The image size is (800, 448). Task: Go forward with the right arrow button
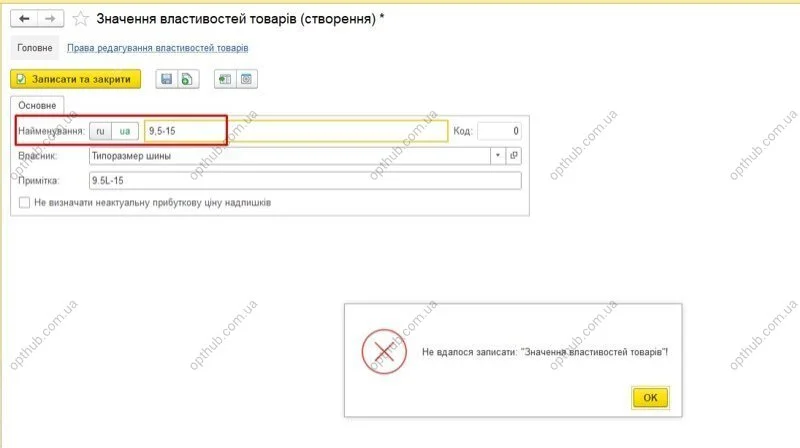[x=50, y=19]
